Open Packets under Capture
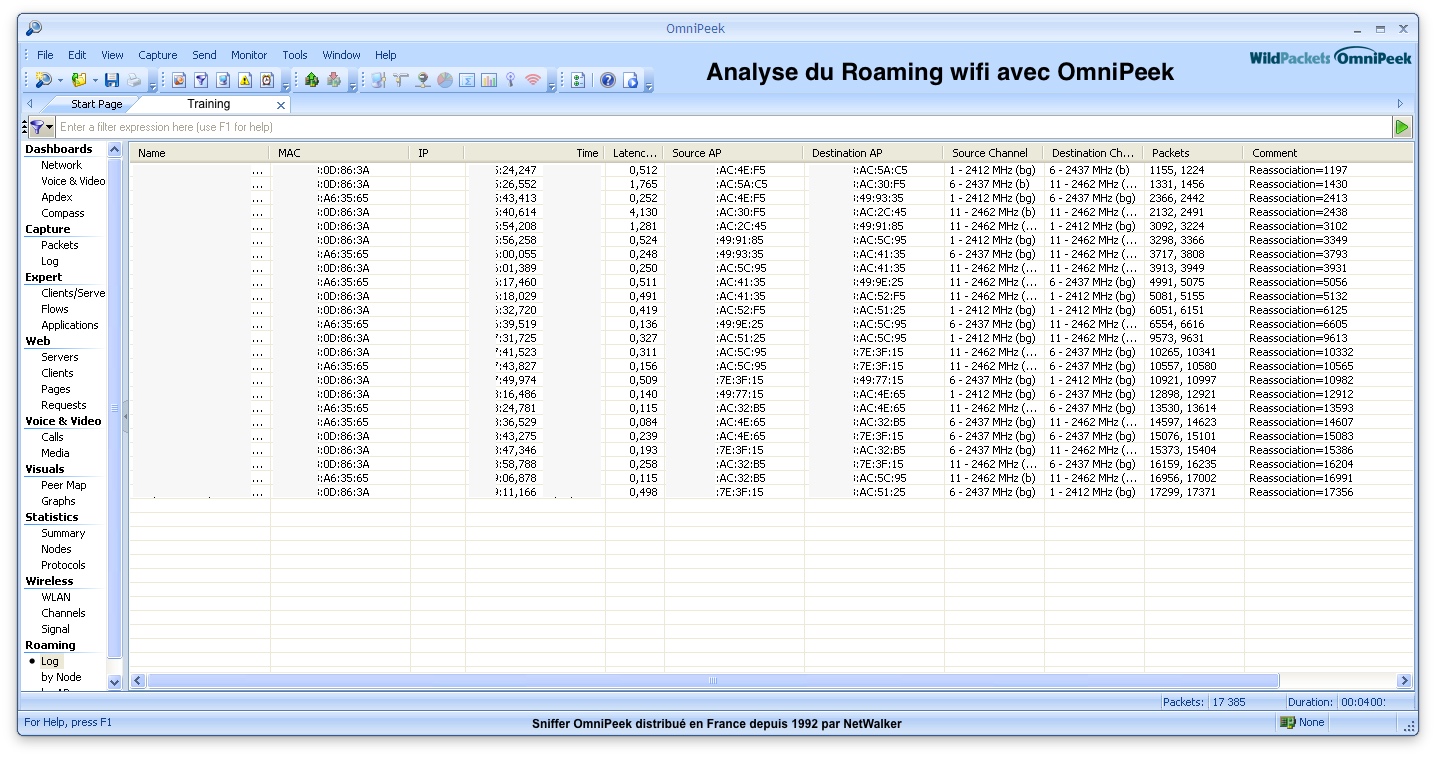 pos(60,245)
